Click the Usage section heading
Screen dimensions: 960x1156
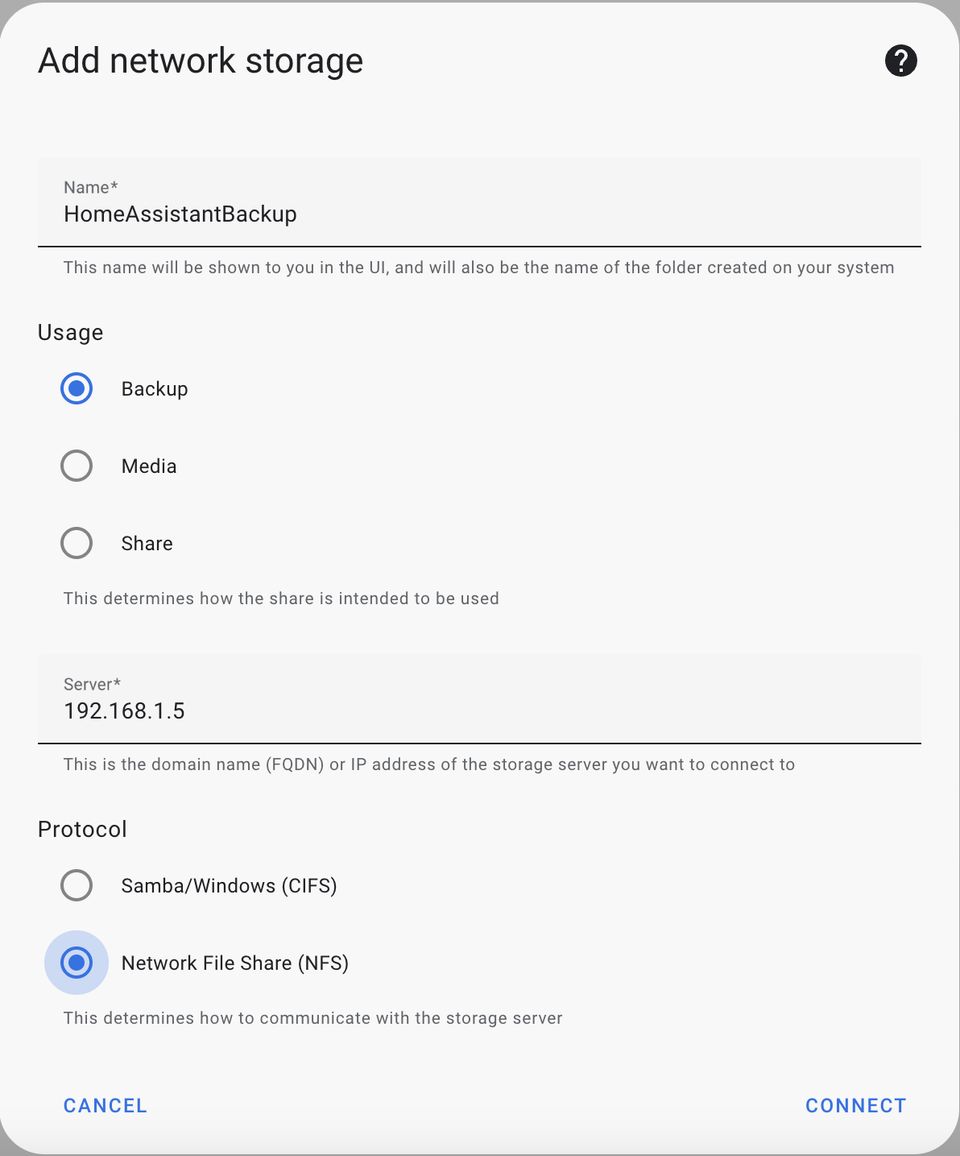point(70,332)
